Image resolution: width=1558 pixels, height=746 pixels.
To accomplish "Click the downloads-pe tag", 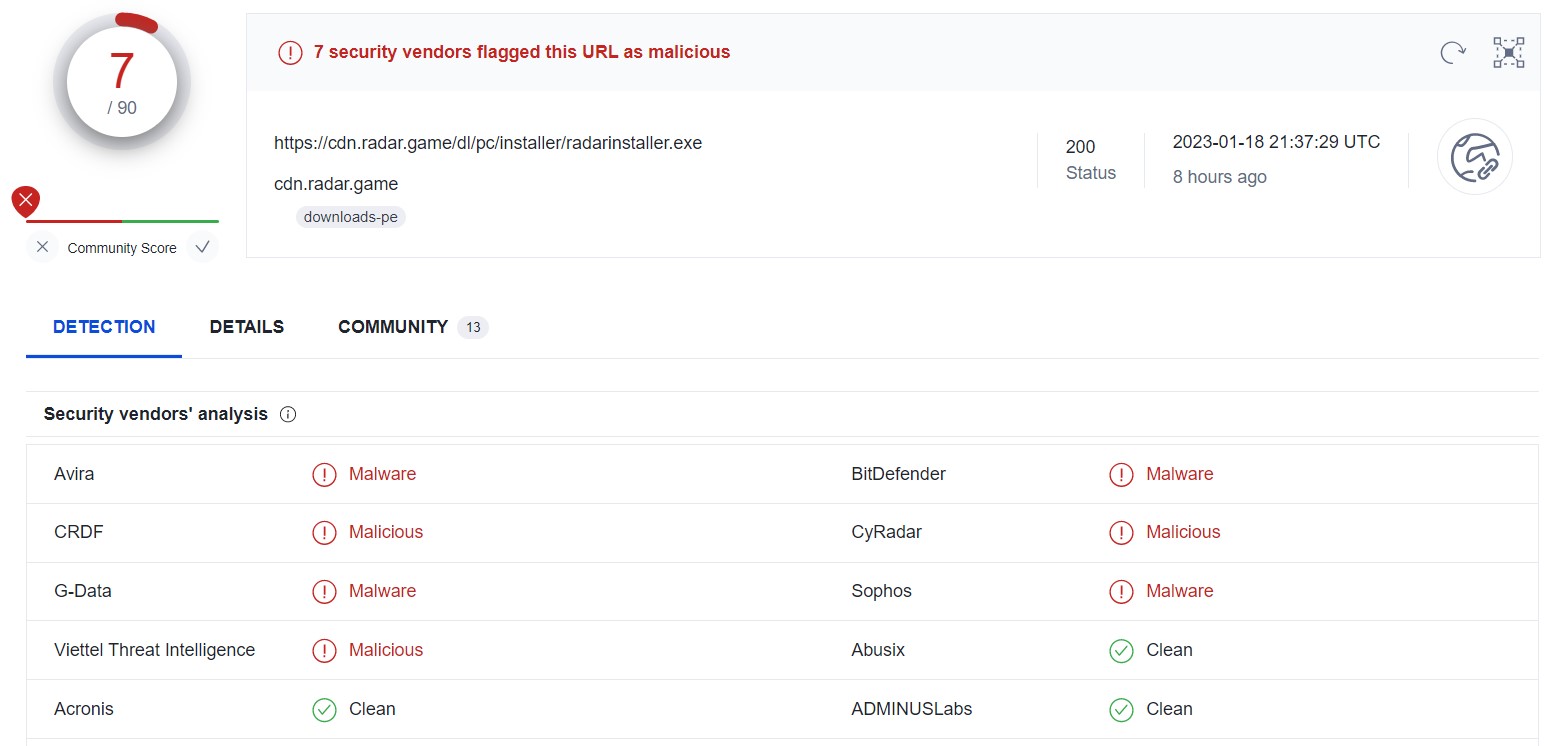I will (351, 217).
